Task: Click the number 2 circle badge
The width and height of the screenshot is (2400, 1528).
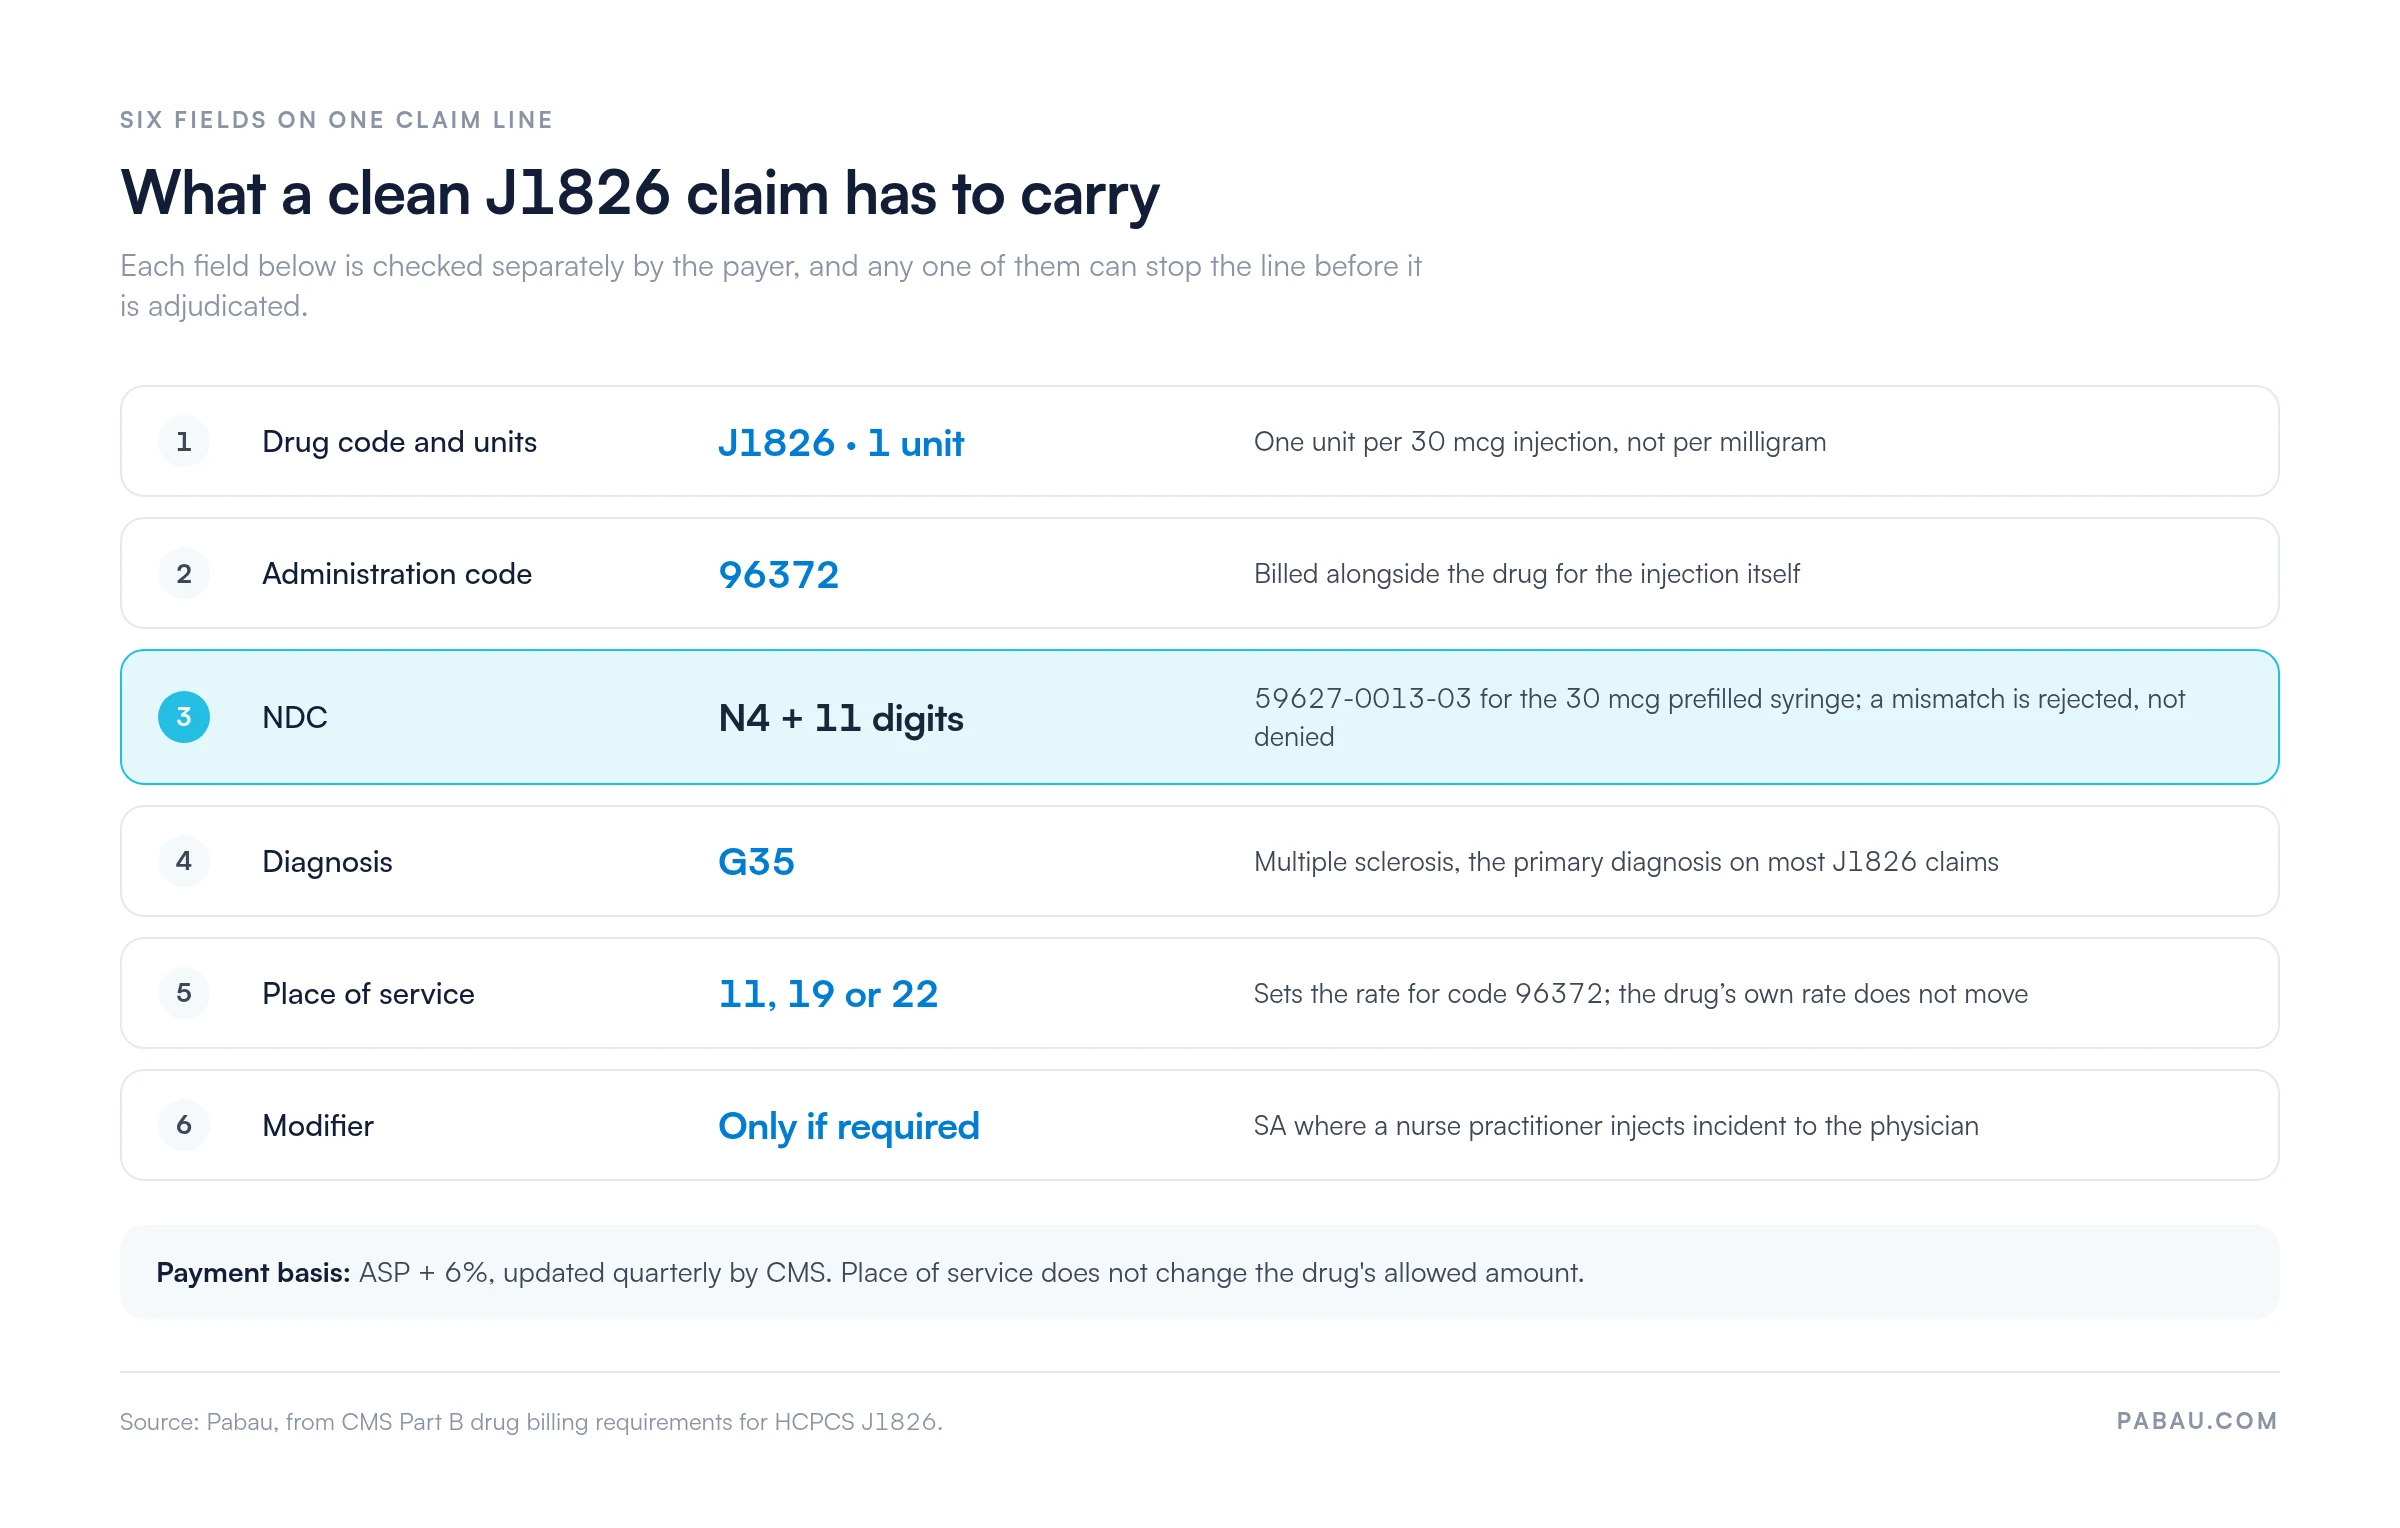Action: click(x=184, y=573)
